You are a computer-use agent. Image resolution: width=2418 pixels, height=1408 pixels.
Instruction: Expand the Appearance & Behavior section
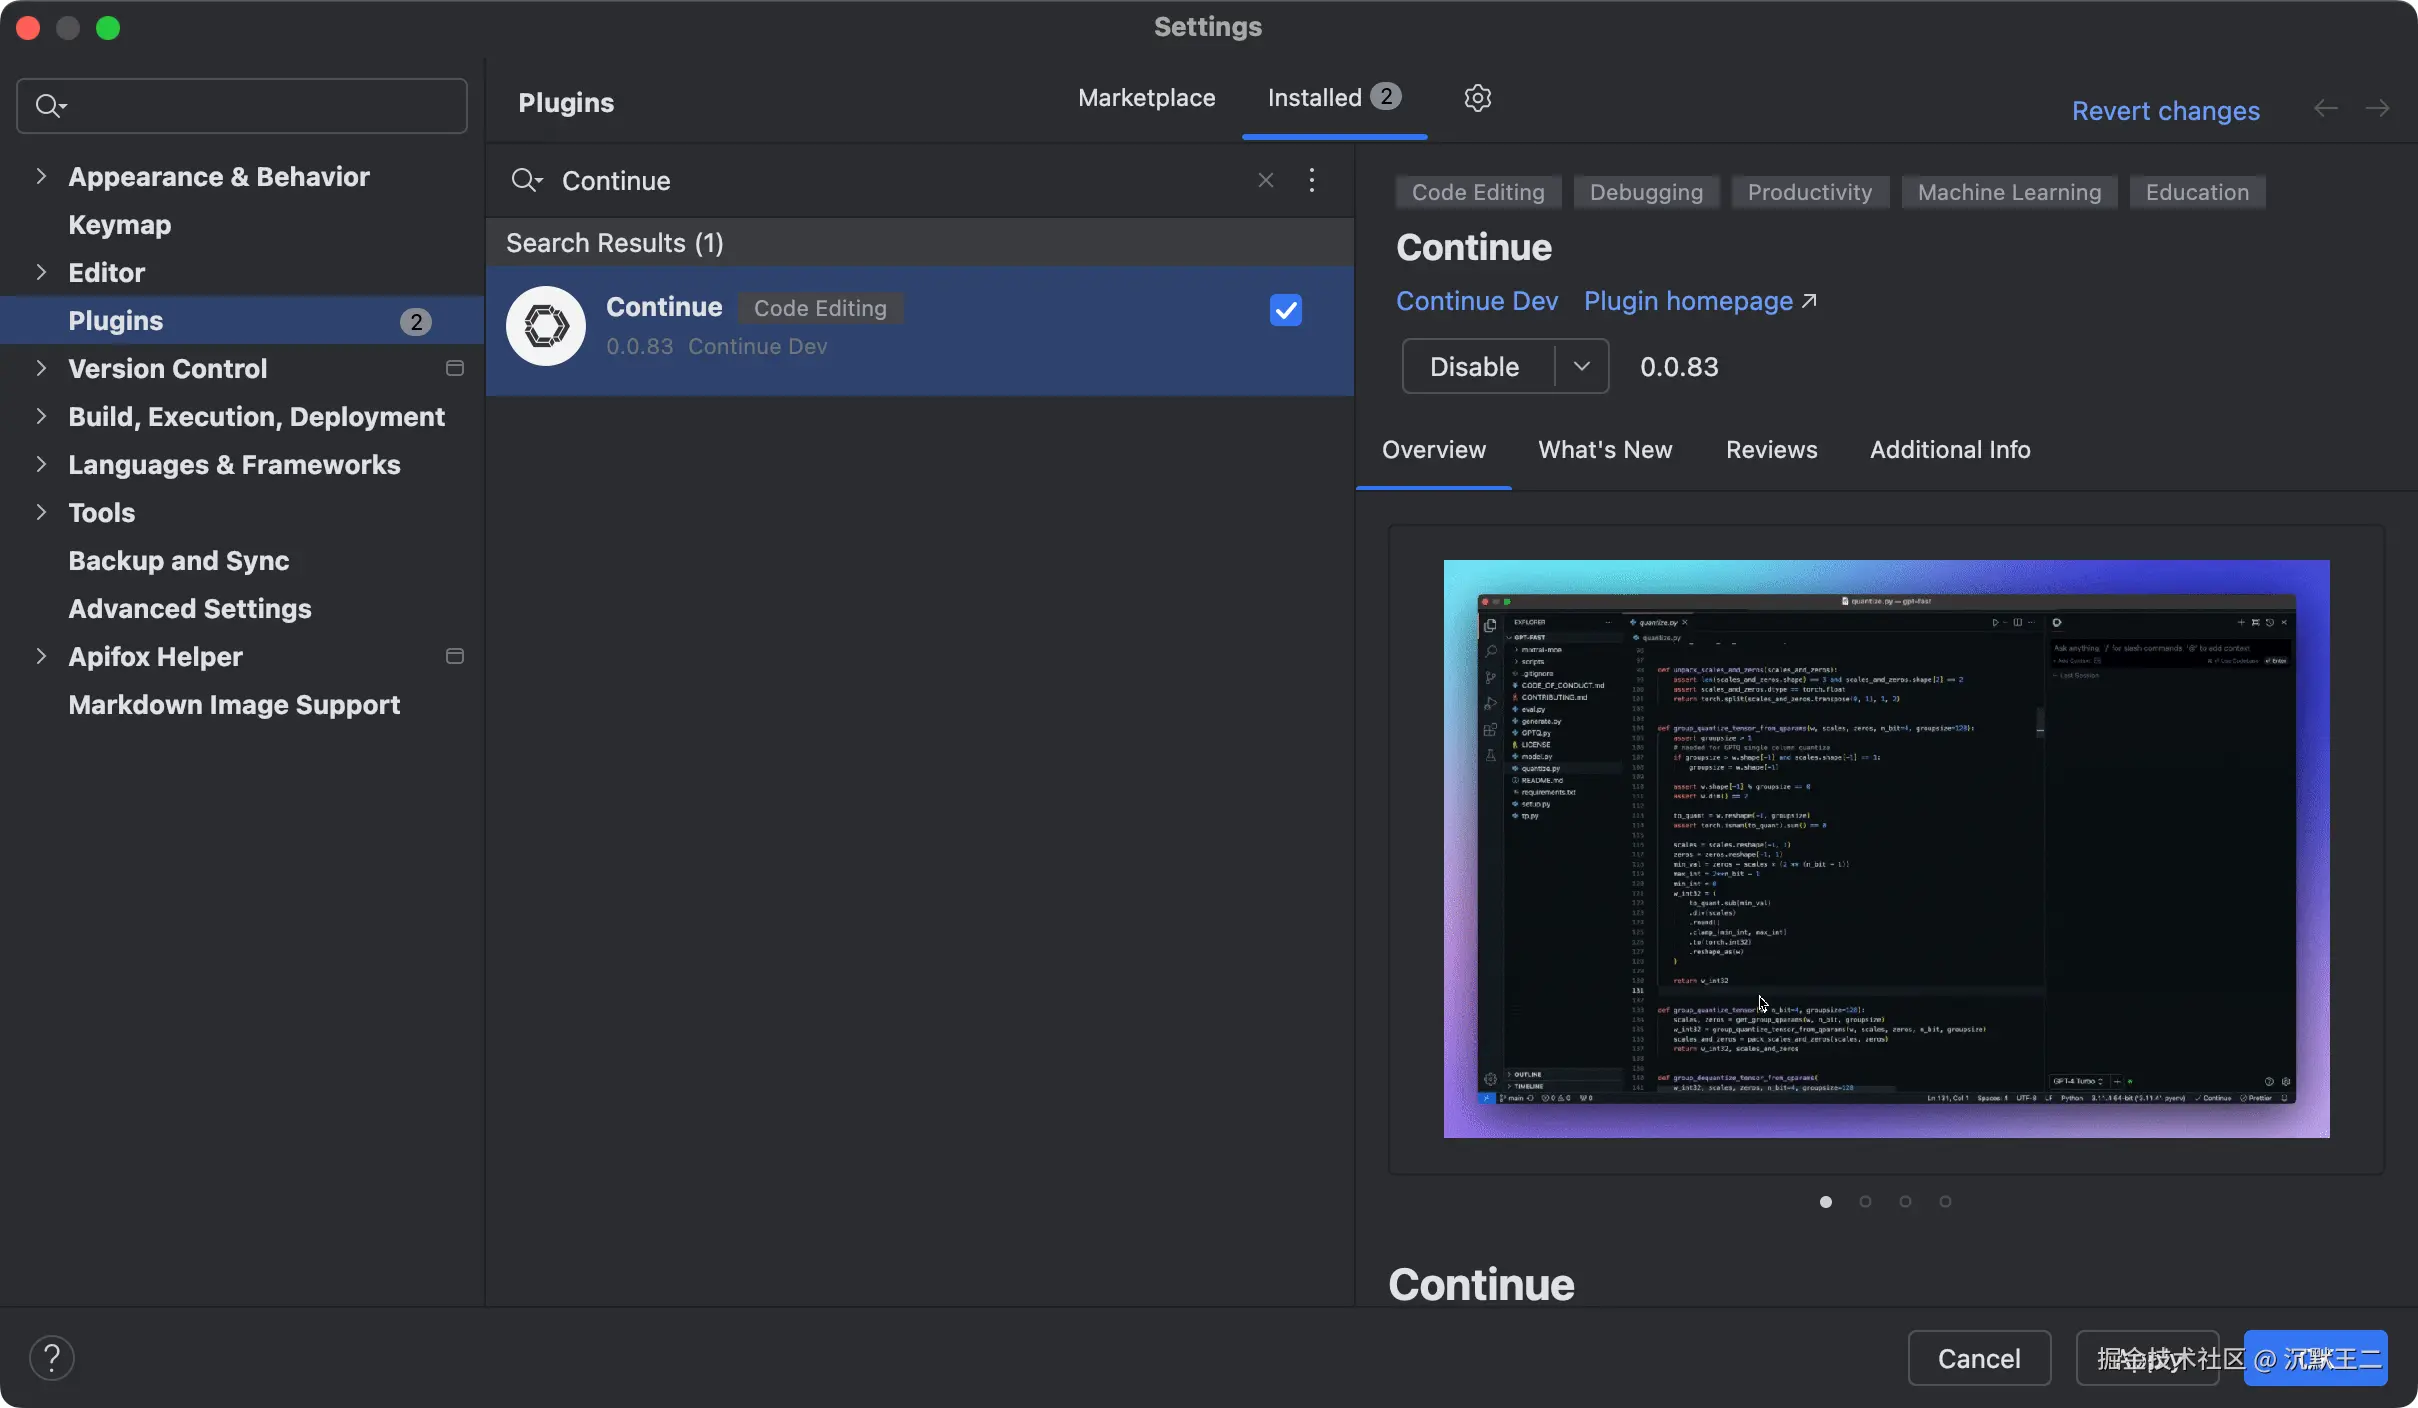click(x=41, y=176)
